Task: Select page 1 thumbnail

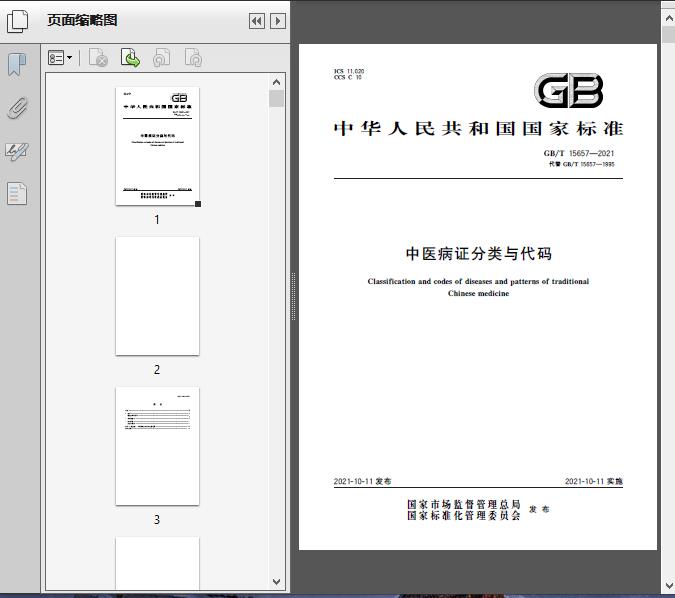Action: click(157, 146)
